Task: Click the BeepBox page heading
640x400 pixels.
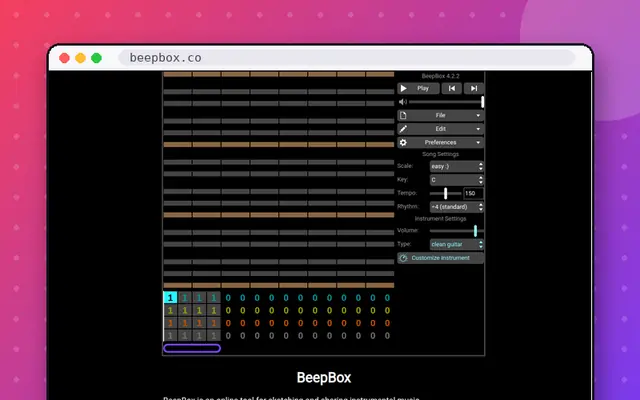Action: 324,378
